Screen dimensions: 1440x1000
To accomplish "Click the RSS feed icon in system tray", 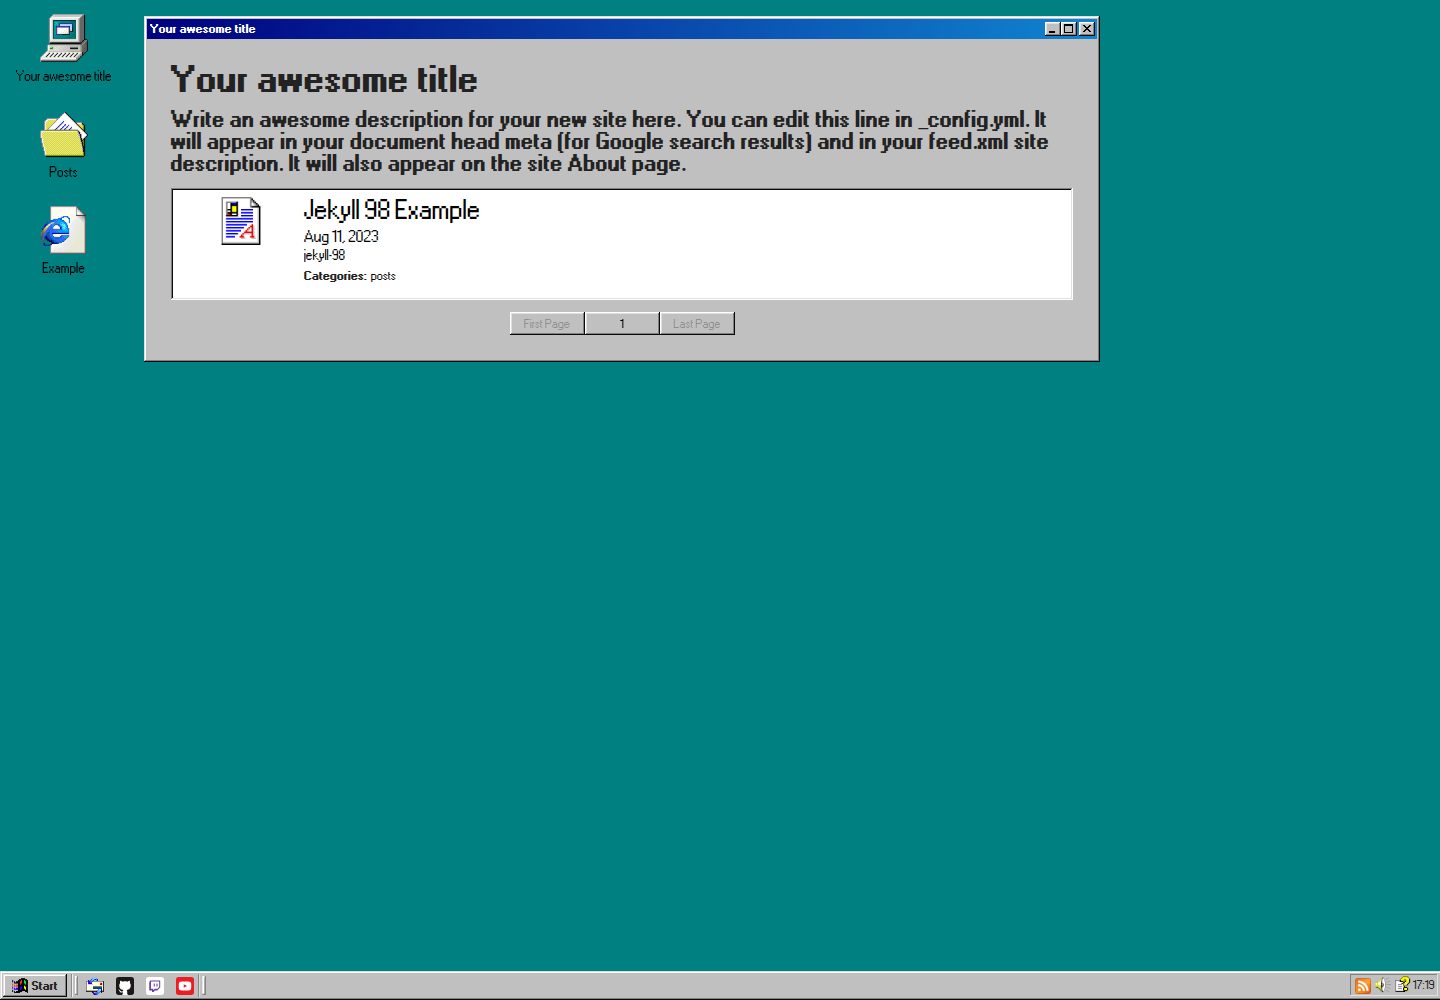I will pos(1362,986).
